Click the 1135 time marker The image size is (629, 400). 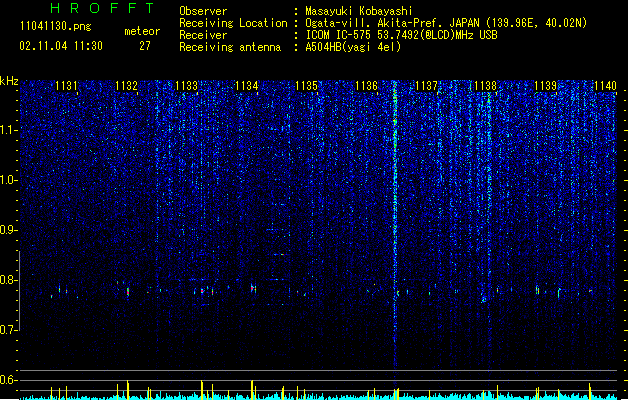tap(306, 86)
